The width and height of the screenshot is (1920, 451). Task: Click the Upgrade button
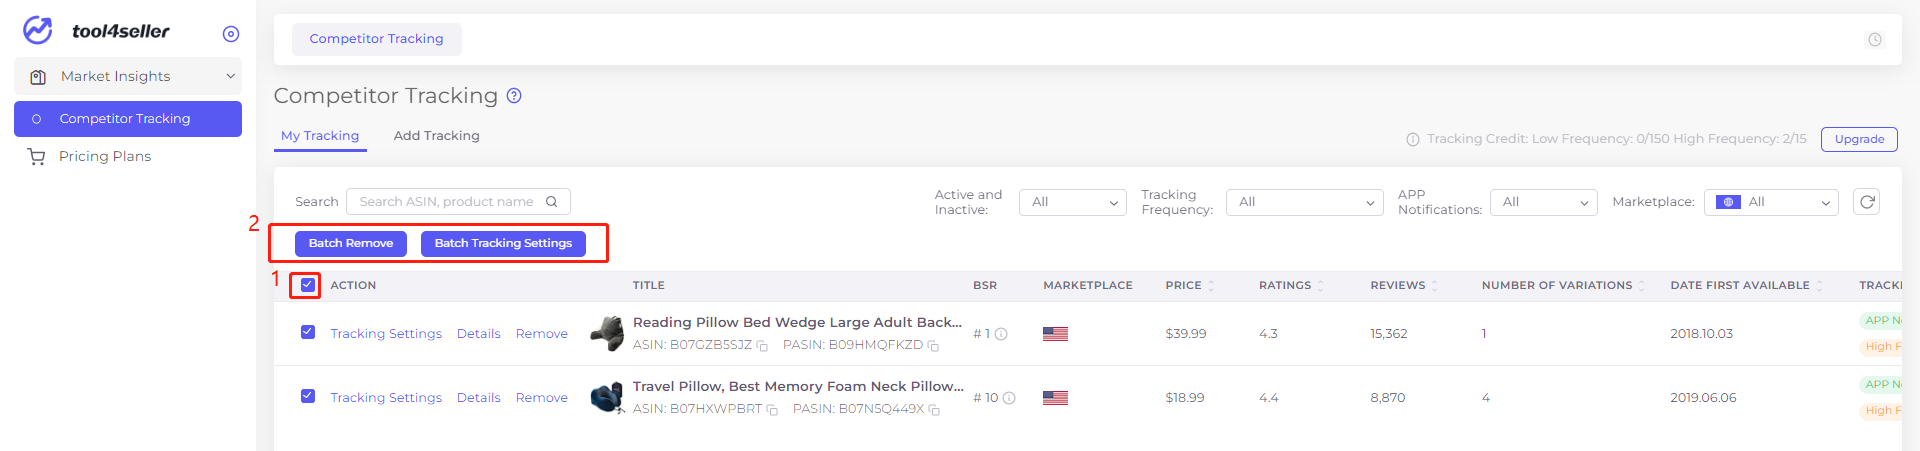1859,139
